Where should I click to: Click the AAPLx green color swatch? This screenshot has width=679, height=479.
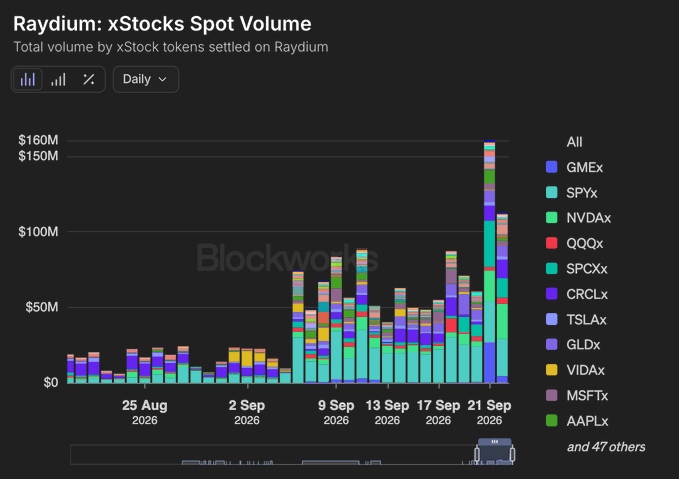[552, 421]
